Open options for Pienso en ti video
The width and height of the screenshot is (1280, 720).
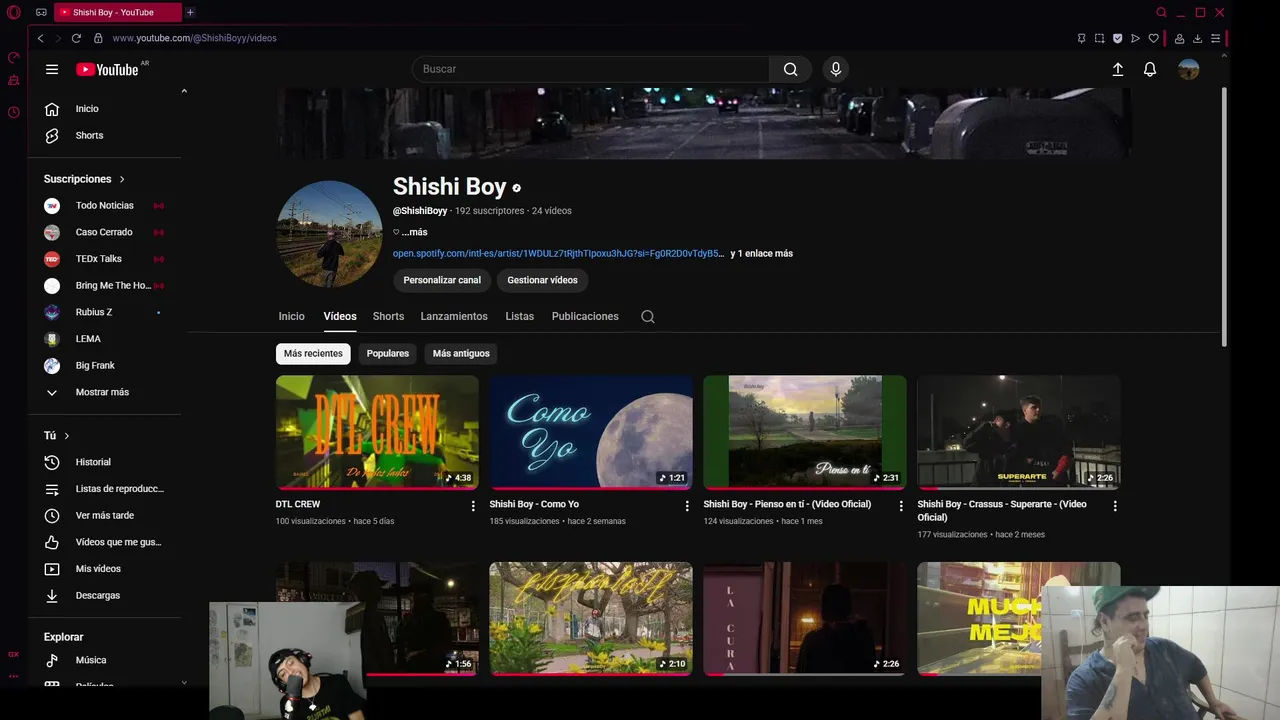pos(901,506)
